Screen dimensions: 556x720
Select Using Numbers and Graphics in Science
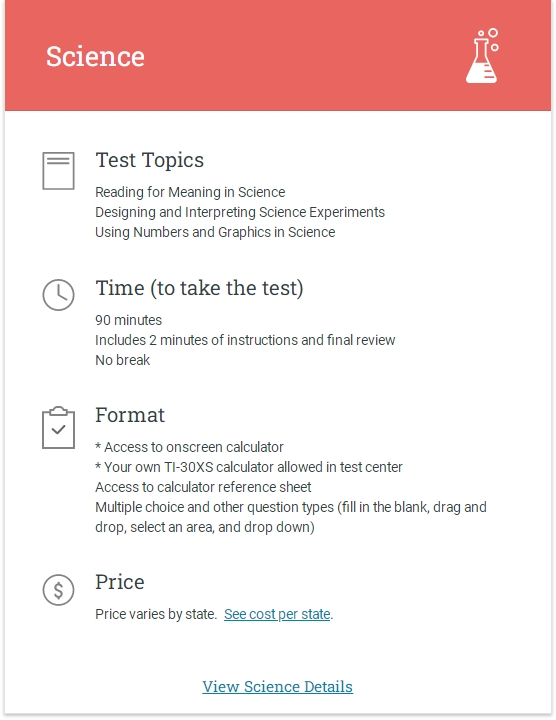click(215, 232)
